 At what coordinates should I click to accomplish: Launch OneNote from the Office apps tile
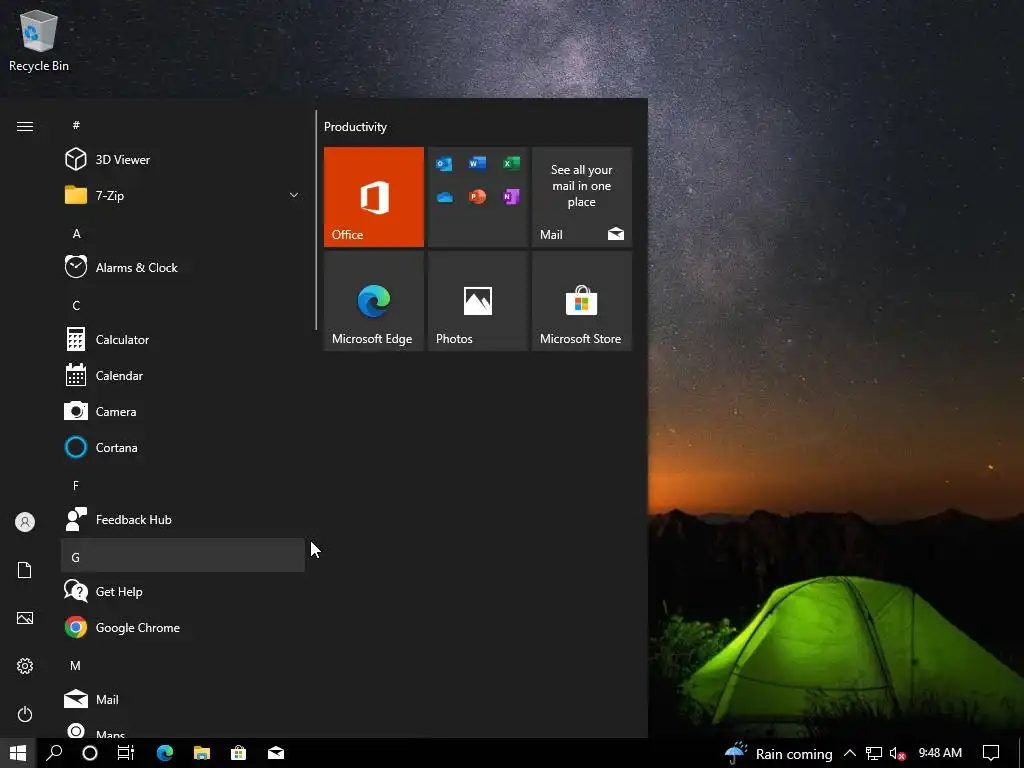511,197
